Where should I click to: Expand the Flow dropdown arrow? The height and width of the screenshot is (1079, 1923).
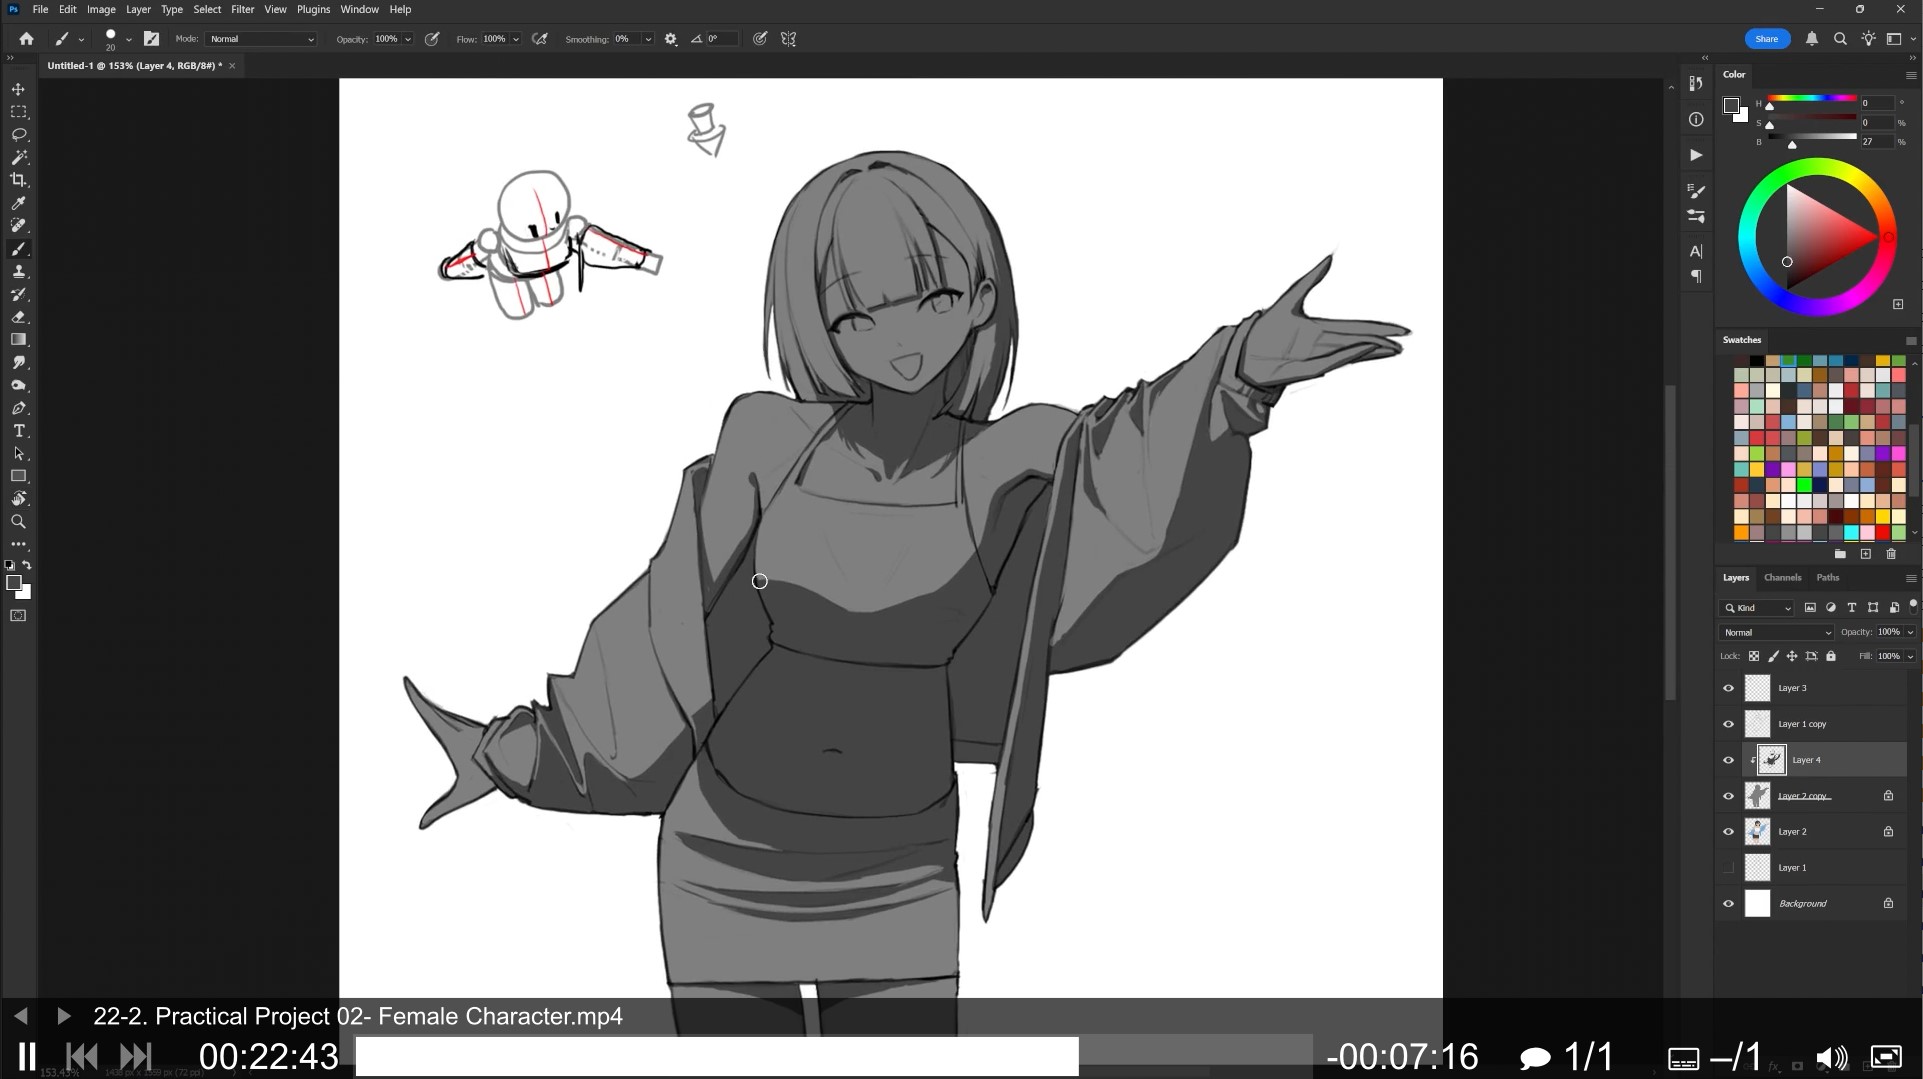click(516, 39)
